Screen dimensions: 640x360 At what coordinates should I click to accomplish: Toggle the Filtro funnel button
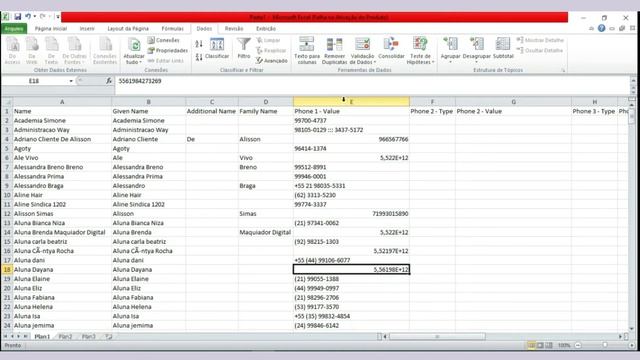pyautogui.click(x=244, y=48)
